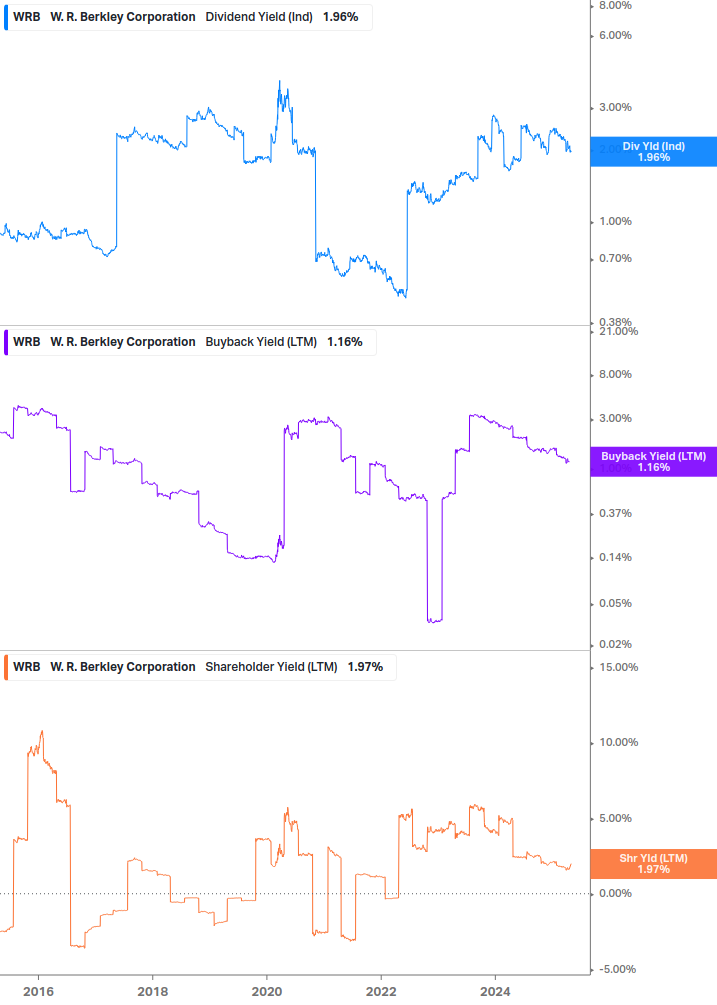Click the 6.00% tick on dividend yield axis
The width and height of the screenshot is (717, 1005).
[x=615, y=35]
